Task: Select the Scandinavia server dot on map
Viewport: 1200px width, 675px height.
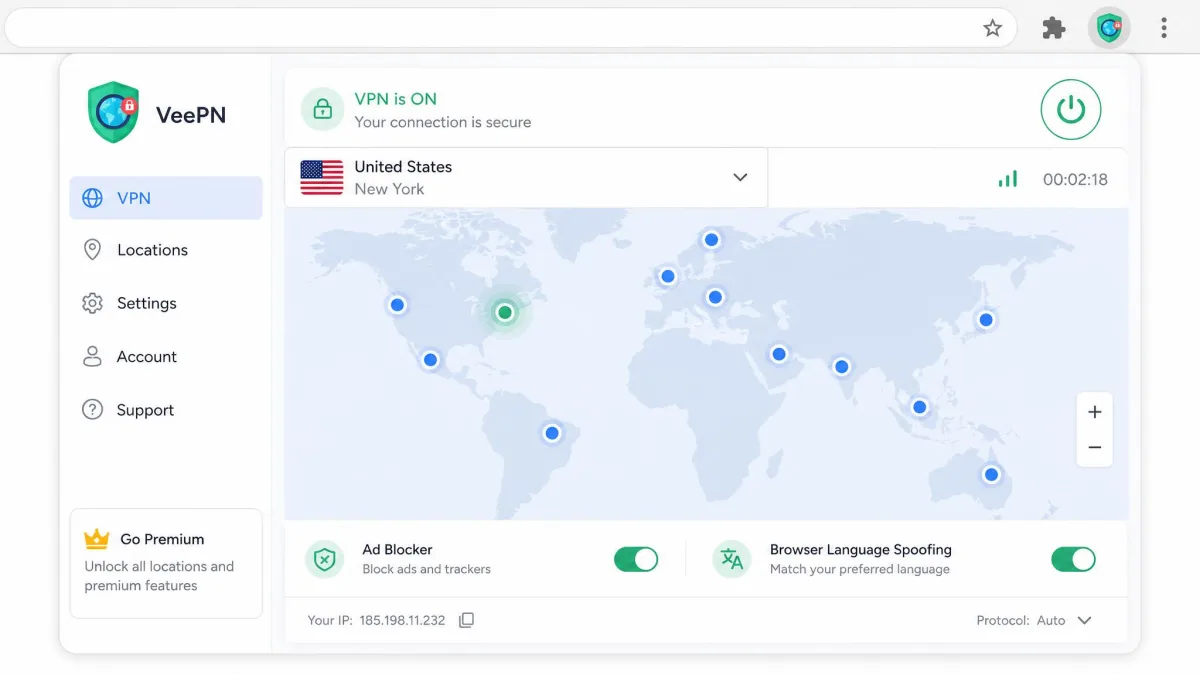Action: [x=711, y=240]
